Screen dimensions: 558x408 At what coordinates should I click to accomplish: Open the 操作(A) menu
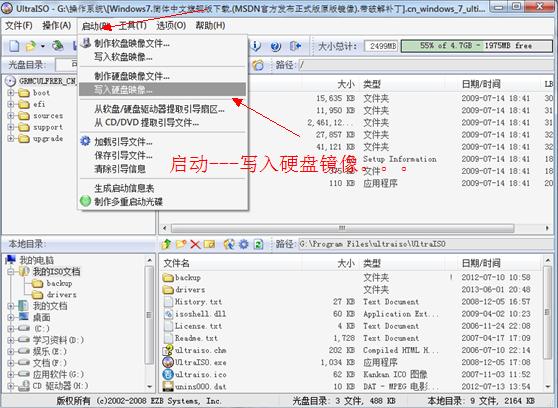tap(57, 26)
